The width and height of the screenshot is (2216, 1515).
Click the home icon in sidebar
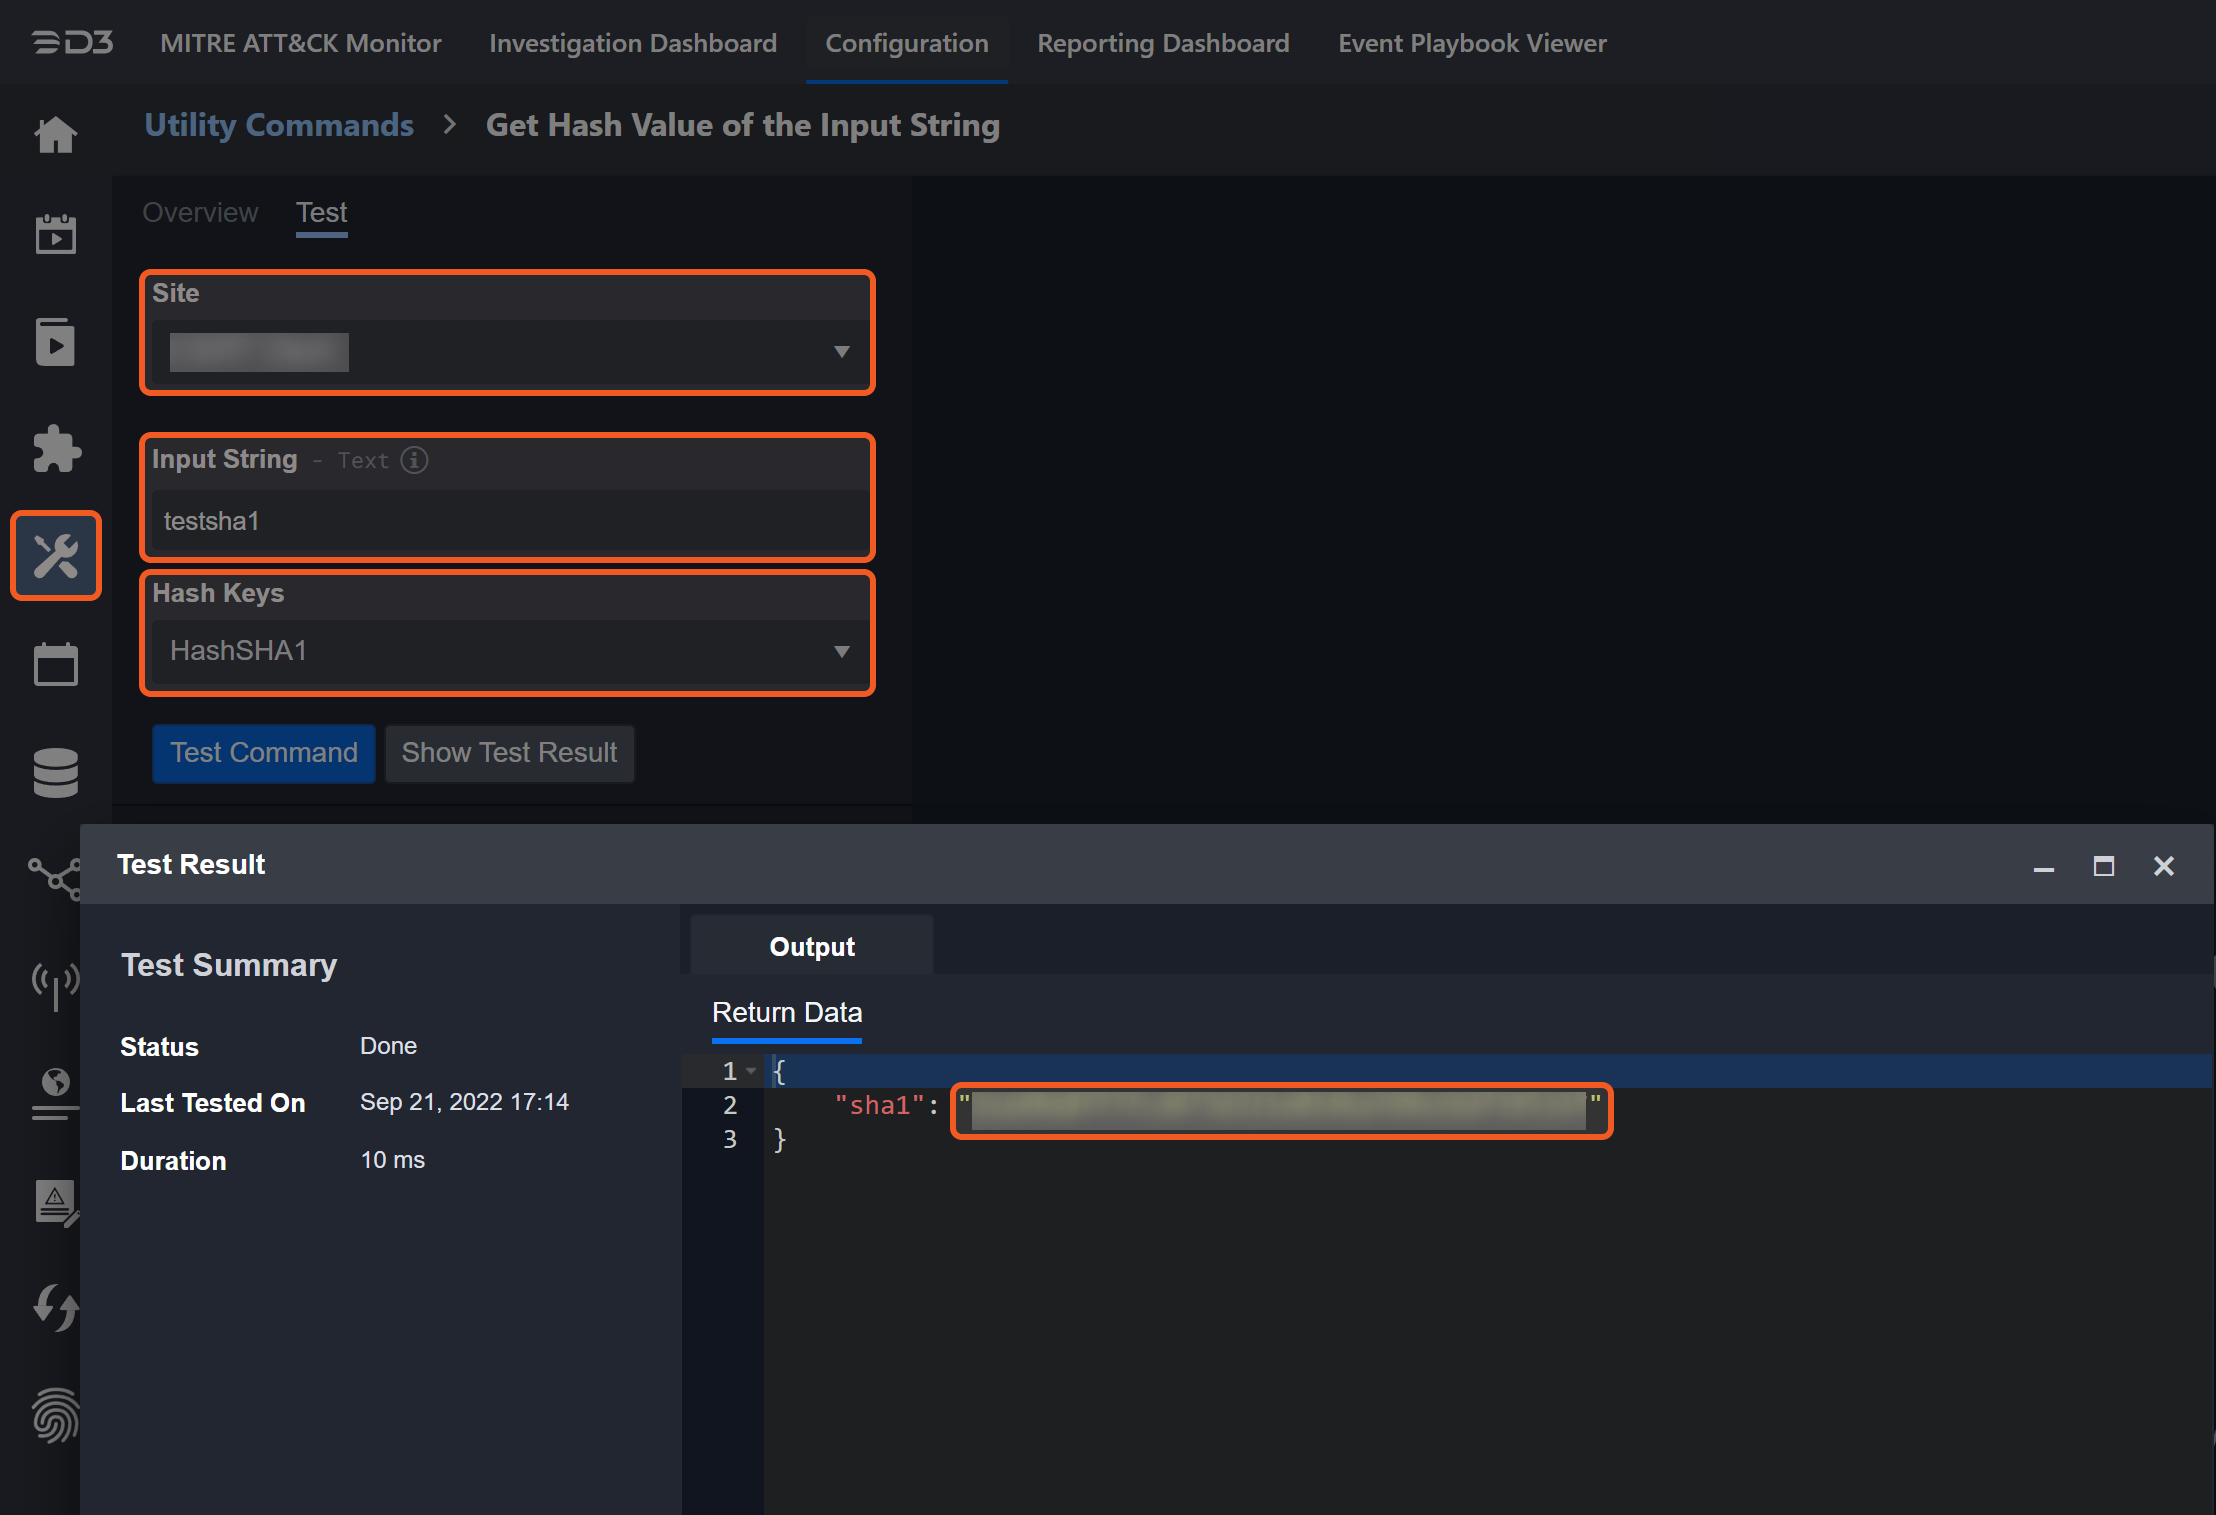(x=56, y=134)
